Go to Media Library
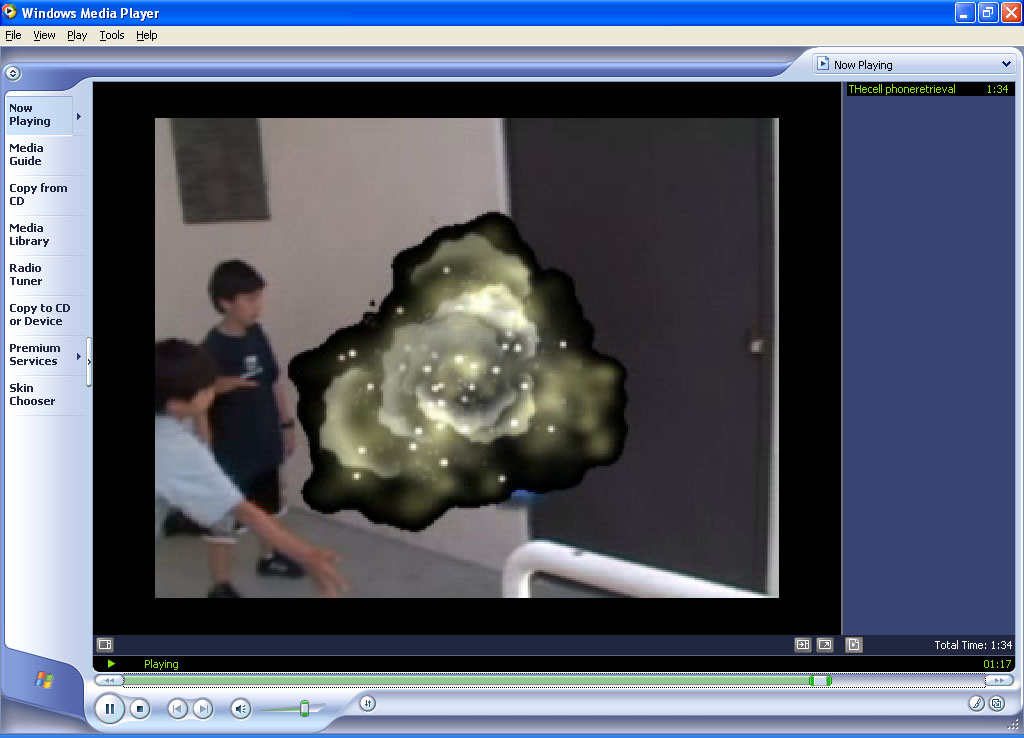Image resolution: width=1024 pixels, height=738 pixels. pyautogui.click(x=29, y=234)
